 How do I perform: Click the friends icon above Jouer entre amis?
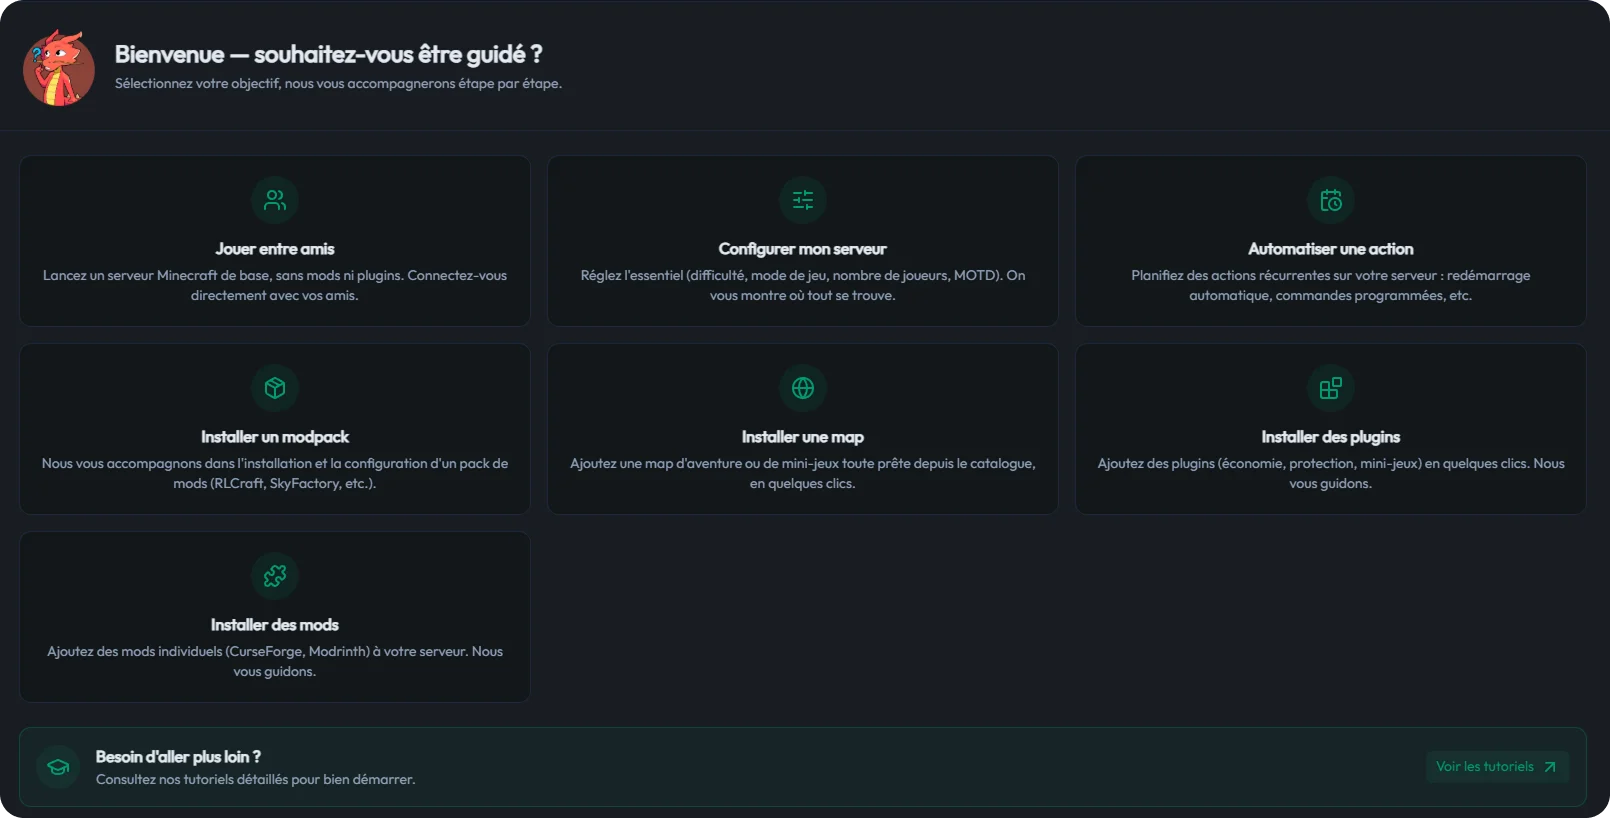[x=275, y=200]
